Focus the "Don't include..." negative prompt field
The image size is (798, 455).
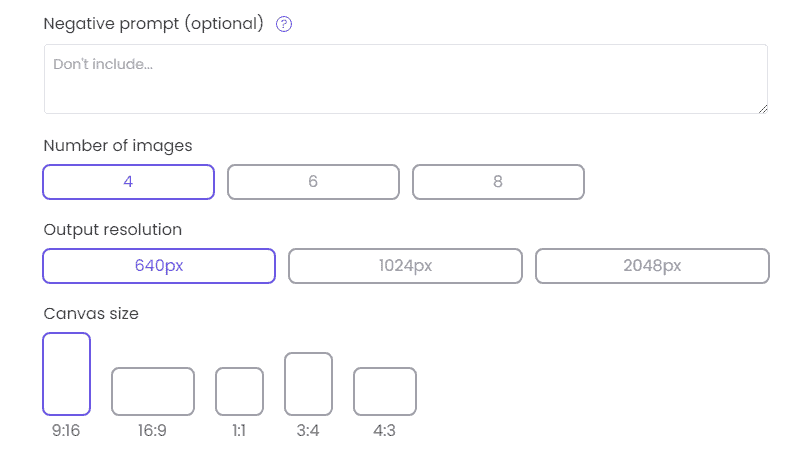pos(406,79)
